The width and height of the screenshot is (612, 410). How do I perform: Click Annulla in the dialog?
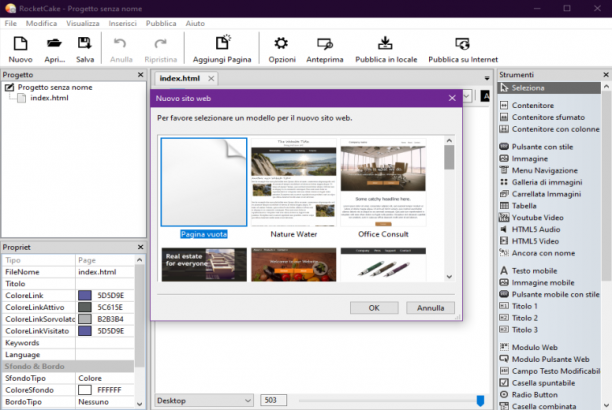click(431, 308)
